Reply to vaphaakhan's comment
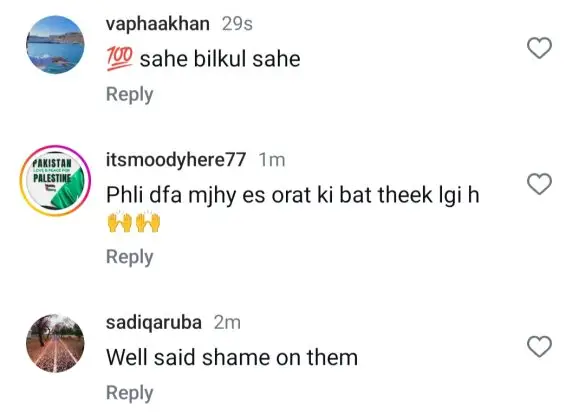The height and width of the screenshot is (420, 585). click(x=129, y=94)
